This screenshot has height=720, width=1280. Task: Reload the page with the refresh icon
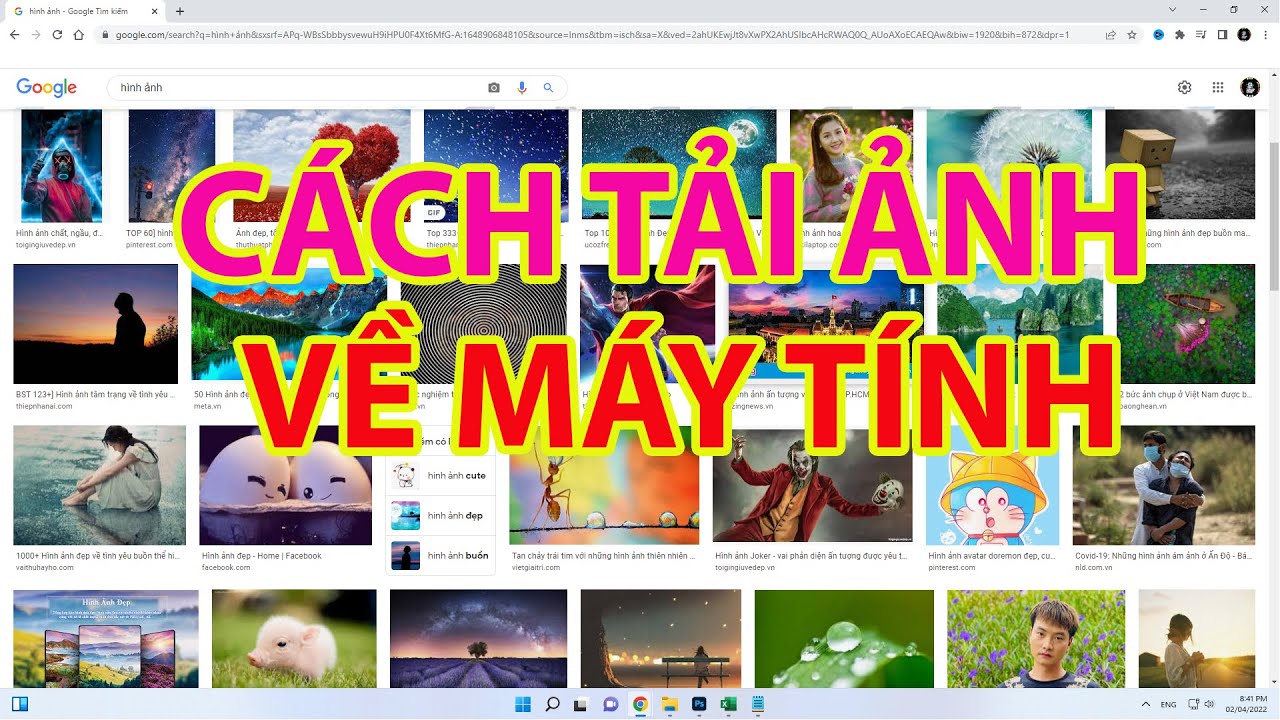click(x=57, y=33)
